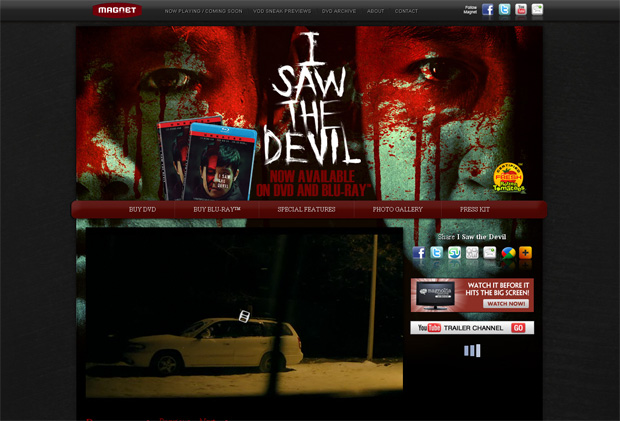Share via the grey bookmark icon next to StumbleUpon

coord(472,252)
